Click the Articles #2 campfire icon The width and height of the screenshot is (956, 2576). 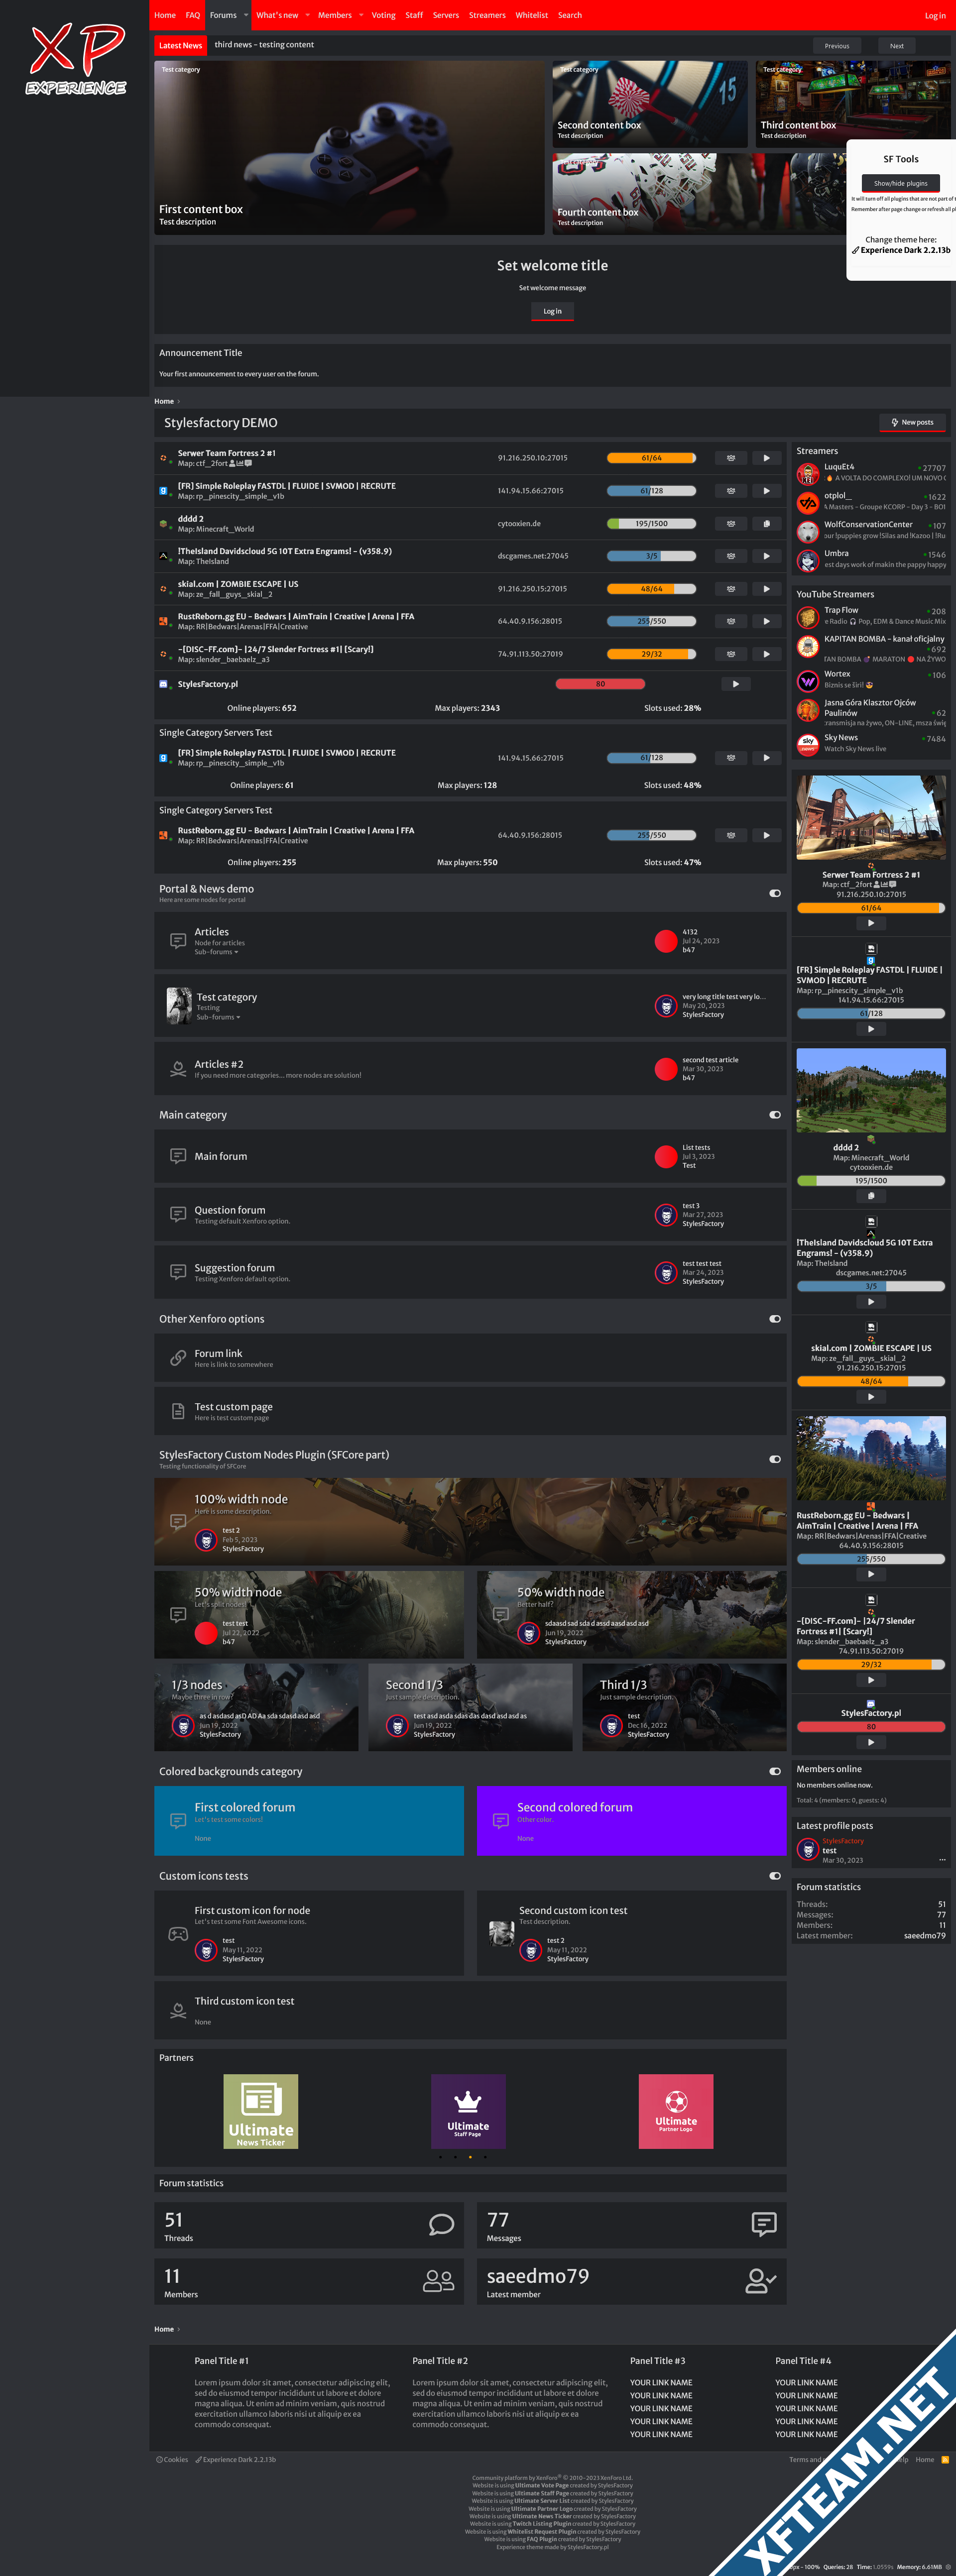pyautogui.click(x=178, y=1069)
